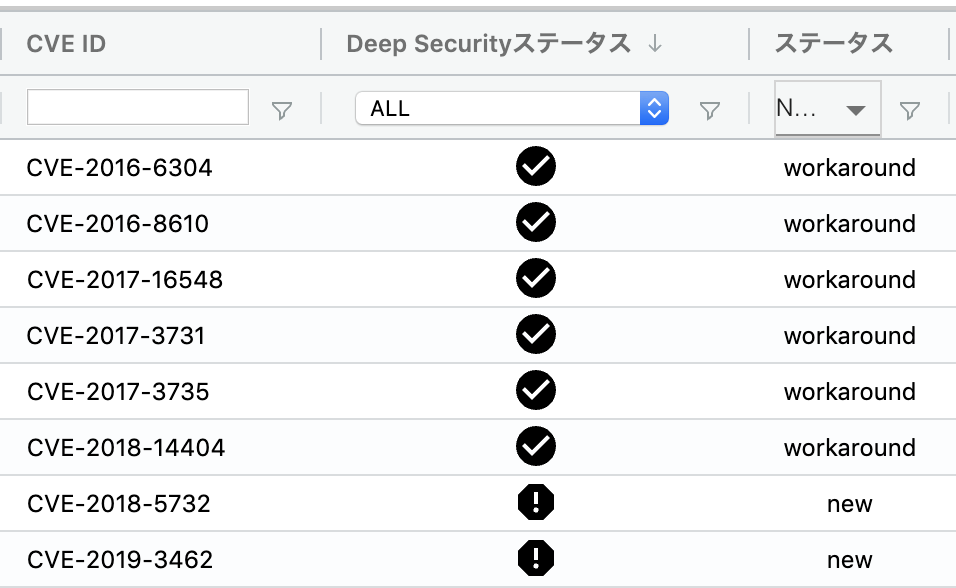Select the CVE-2016-8610 row

pos(478,223)
